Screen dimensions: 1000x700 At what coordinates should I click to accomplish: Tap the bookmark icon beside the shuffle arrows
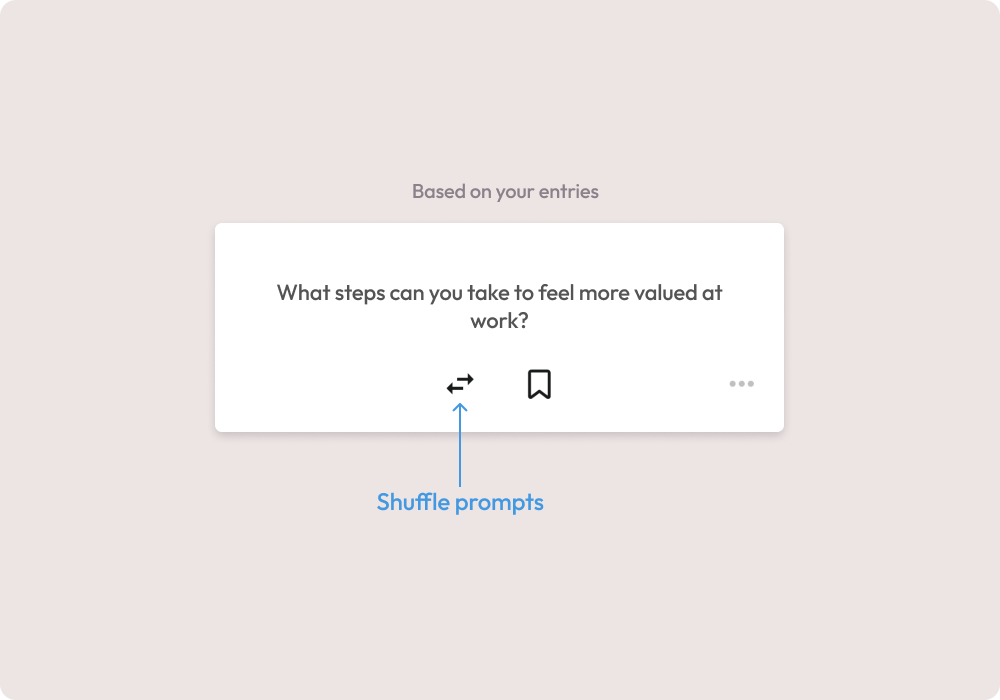pyautogui.click(x=539, y=384)
